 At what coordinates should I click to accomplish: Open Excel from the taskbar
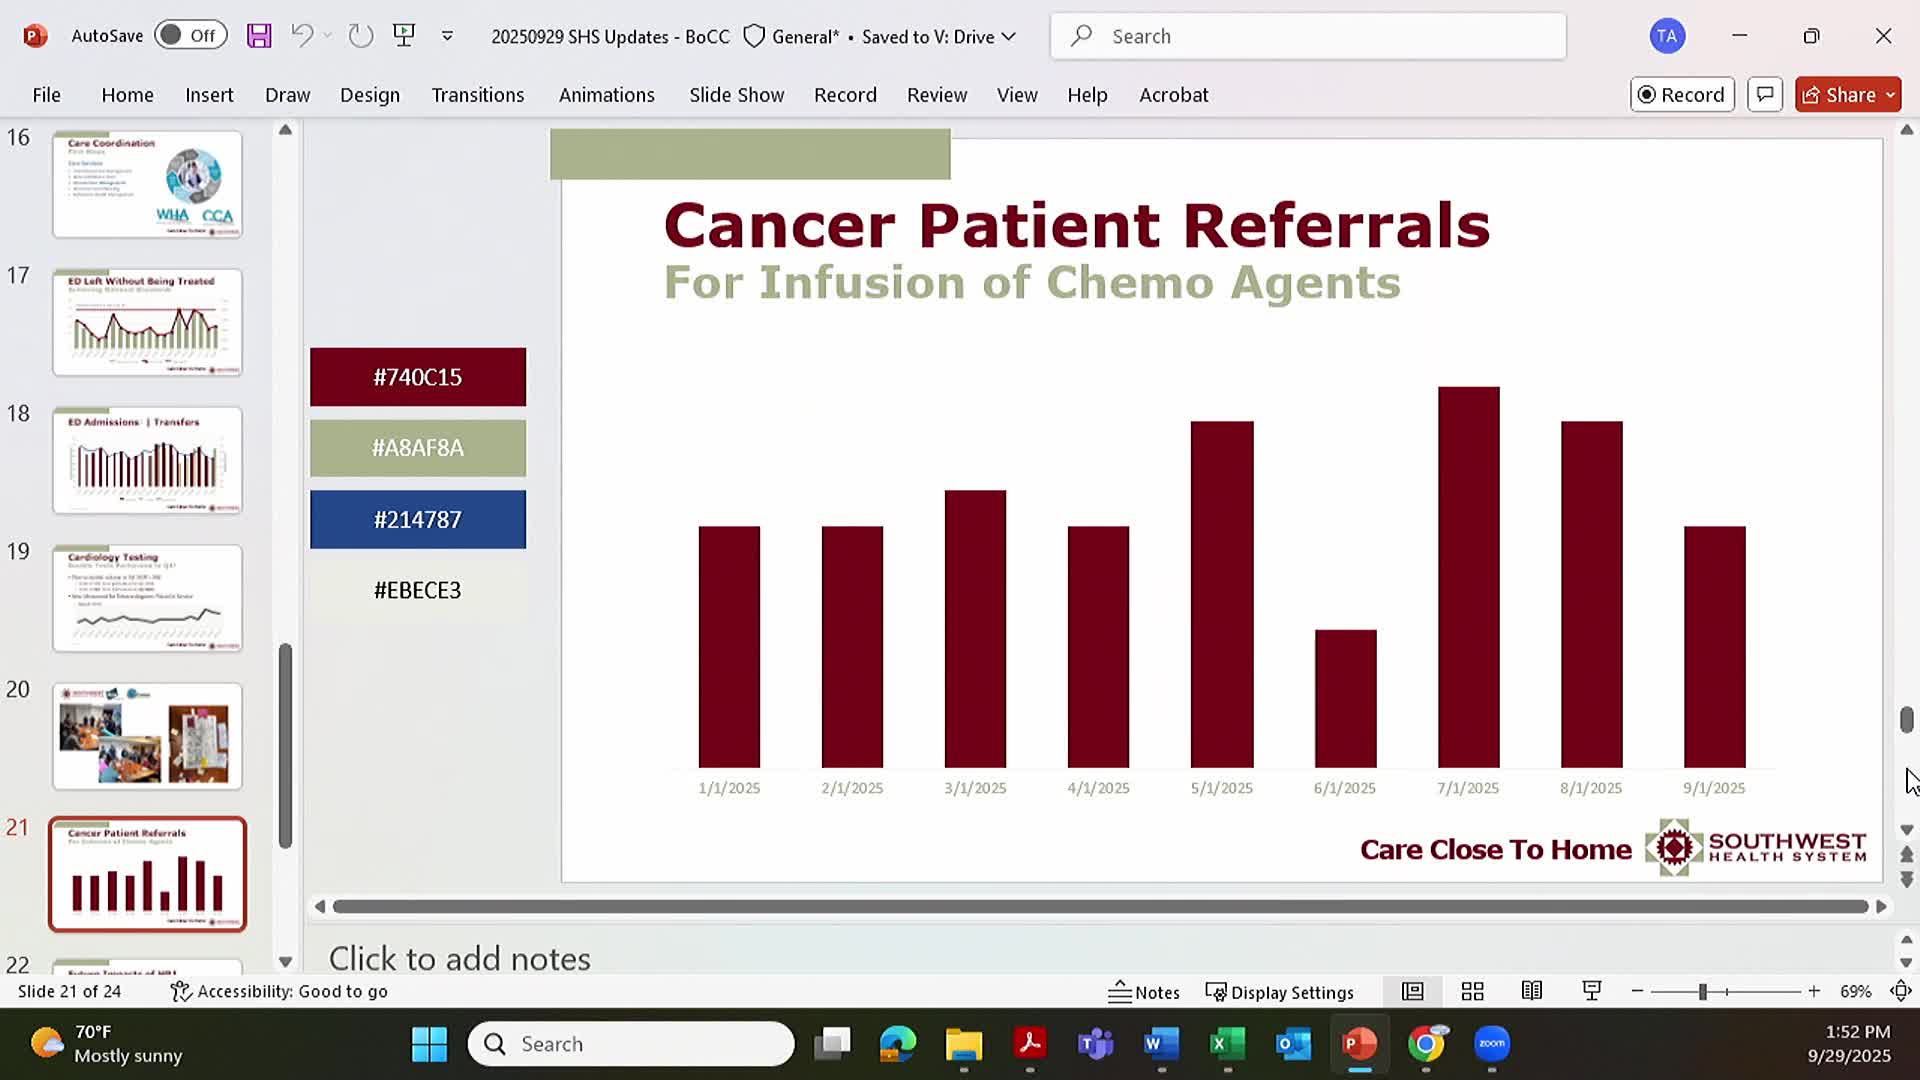point(1226,1044)
